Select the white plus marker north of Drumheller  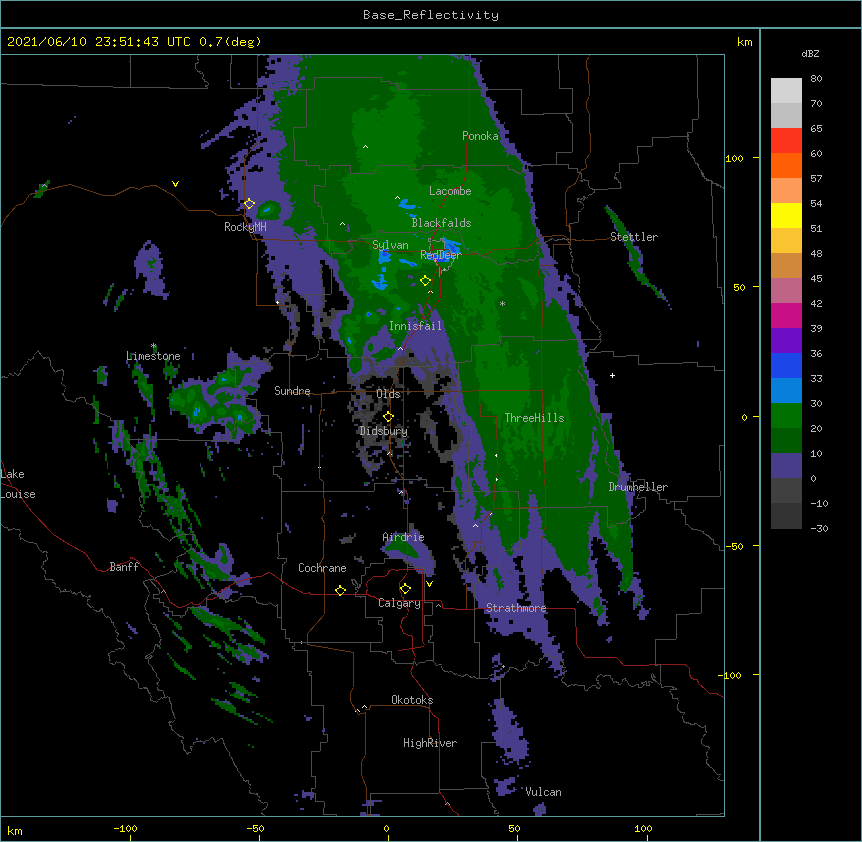click(612, 375)
